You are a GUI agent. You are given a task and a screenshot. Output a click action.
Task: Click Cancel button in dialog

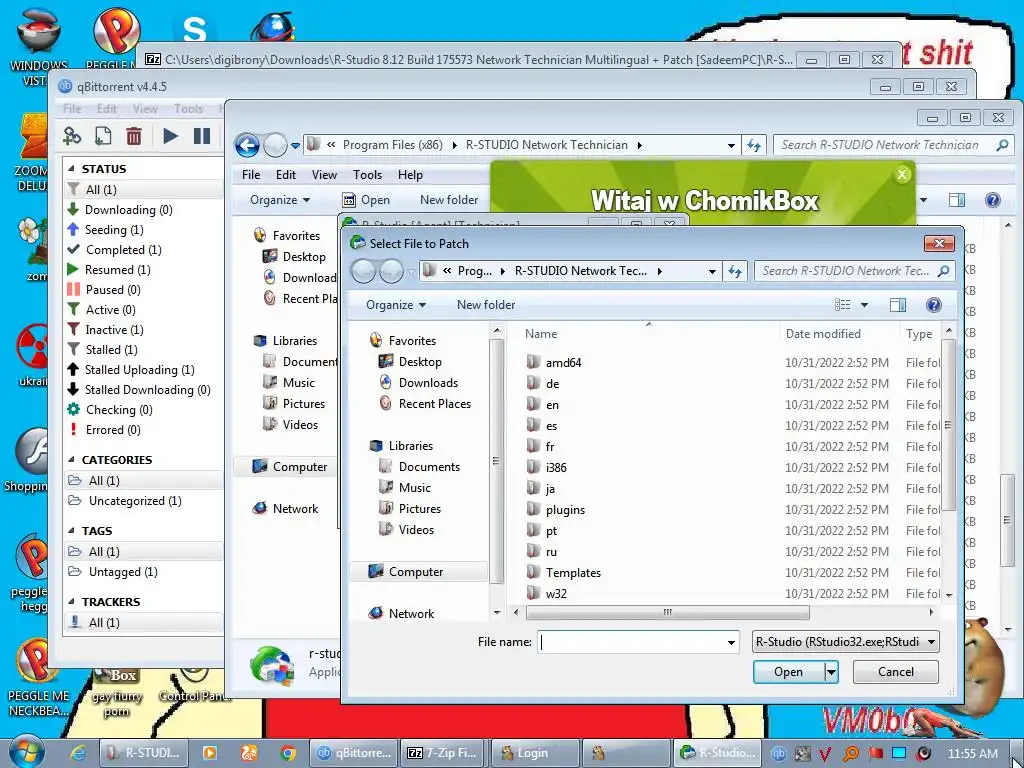click(895, 672)
